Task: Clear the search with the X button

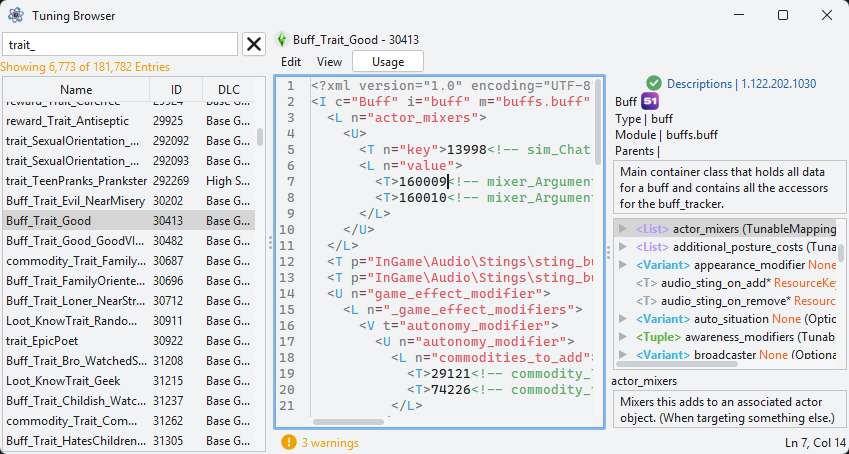Action: coord(254,44)
